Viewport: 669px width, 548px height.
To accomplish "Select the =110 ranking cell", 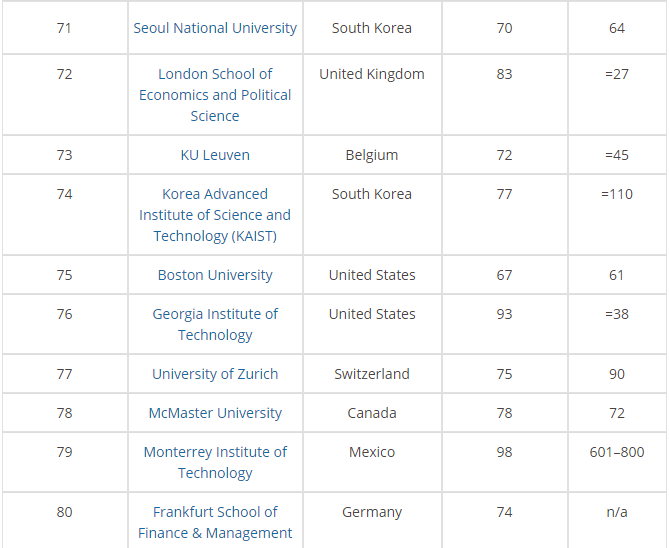I will pos(617,194).
